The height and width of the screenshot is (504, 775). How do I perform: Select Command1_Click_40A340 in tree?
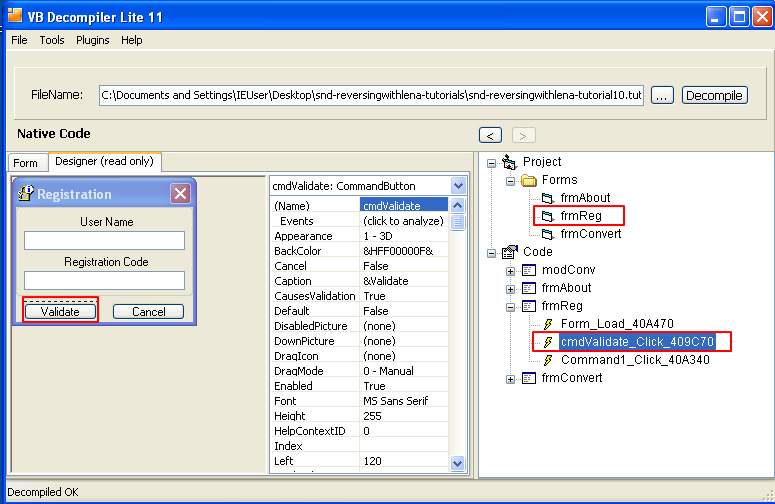point(635,360)
